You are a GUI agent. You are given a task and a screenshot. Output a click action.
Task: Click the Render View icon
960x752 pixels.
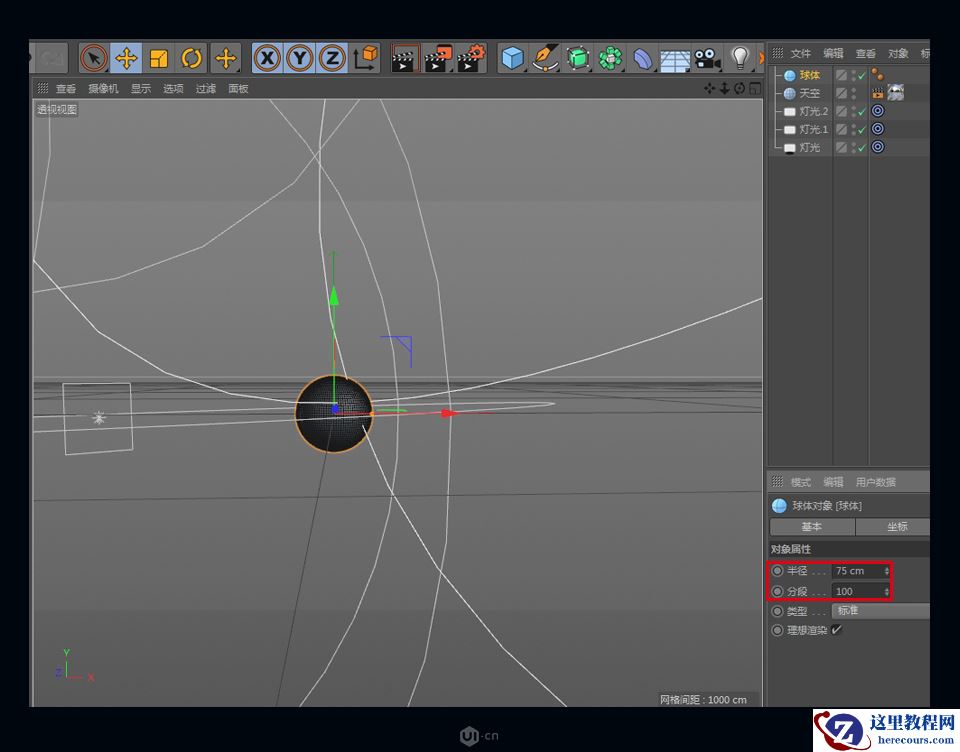point(404,59)
